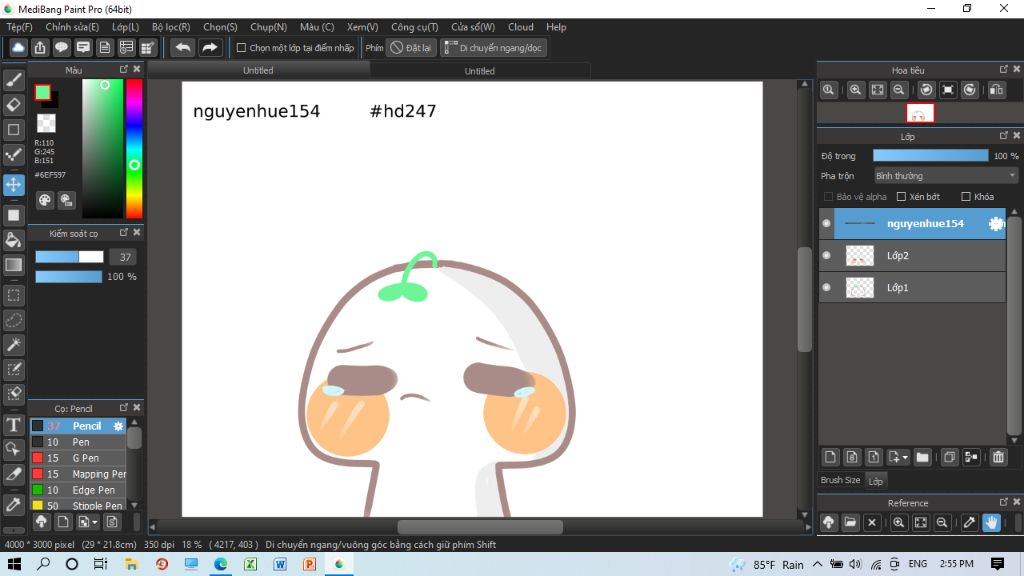Viewport: 1024px width, 576px height.
Task: Select the G Pen brush
Action: click(78, 458)
